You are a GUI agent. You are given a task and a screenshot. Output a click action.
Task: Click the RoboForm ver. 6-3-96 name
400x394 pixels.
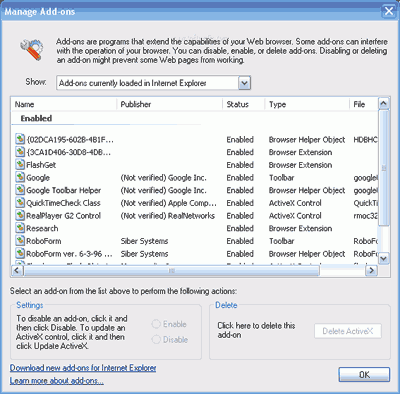[69, 253]
